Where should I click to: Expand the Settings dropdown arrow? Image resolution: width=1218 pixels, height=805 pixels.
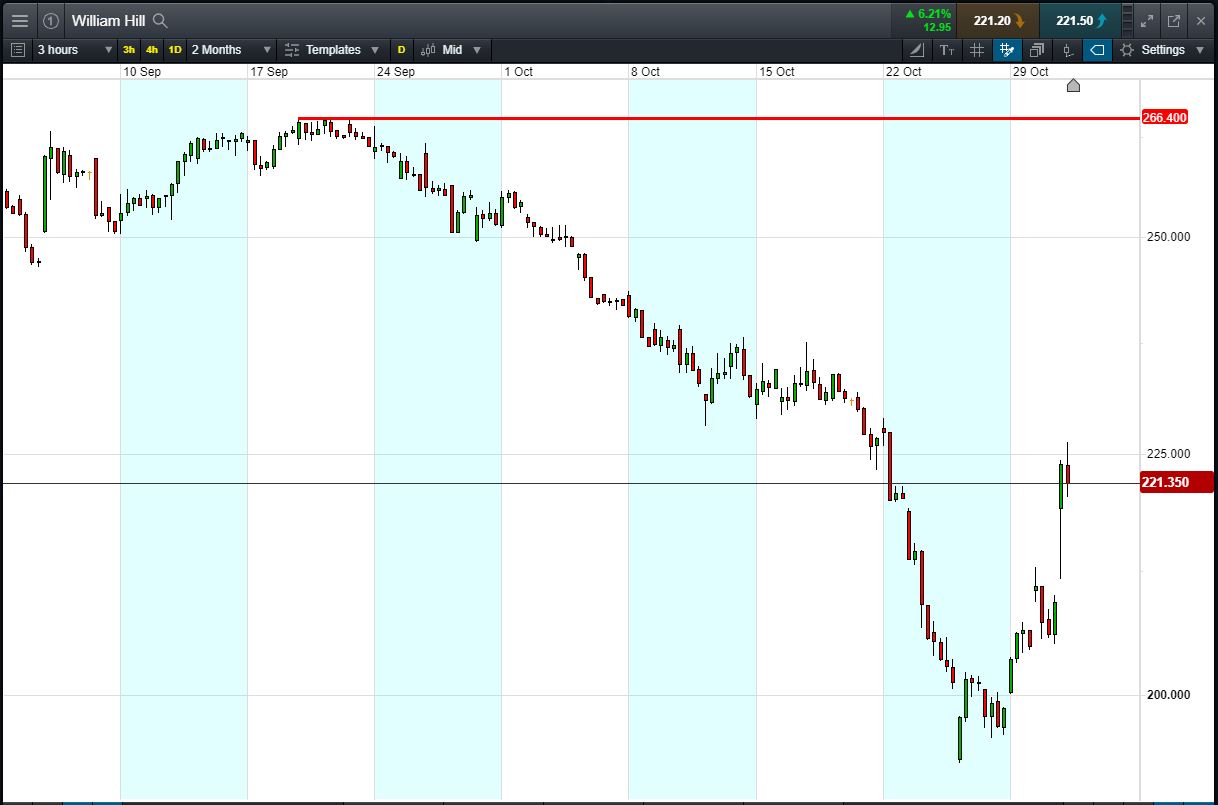[1200, 49]
